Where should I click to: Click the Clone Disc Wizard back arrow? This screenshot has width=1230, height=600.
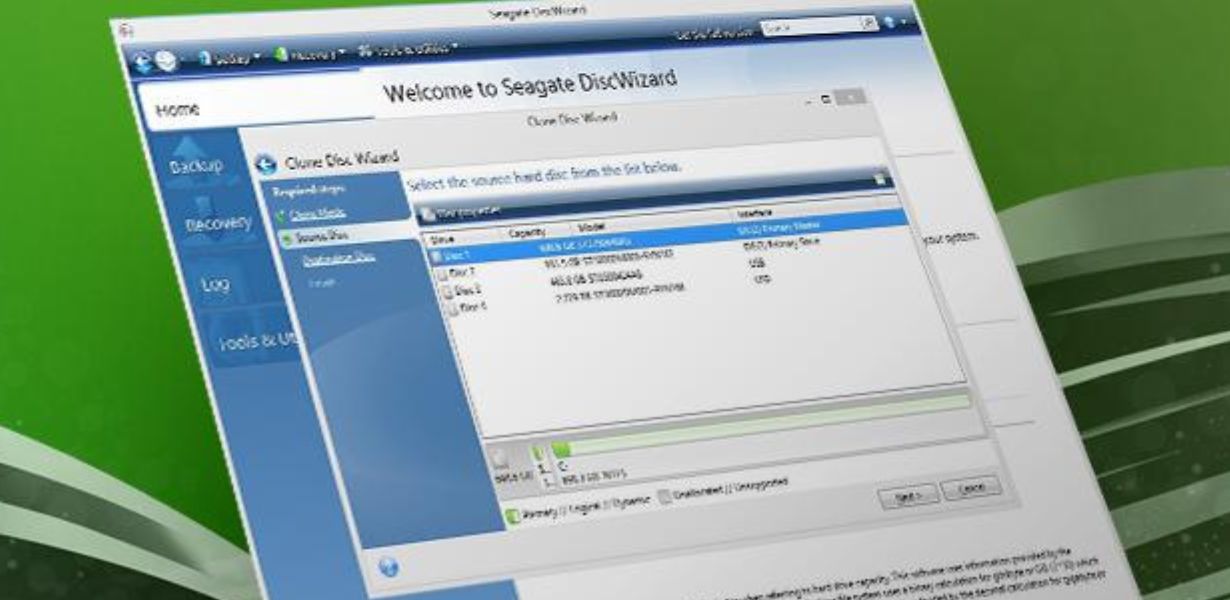[267, 165]
